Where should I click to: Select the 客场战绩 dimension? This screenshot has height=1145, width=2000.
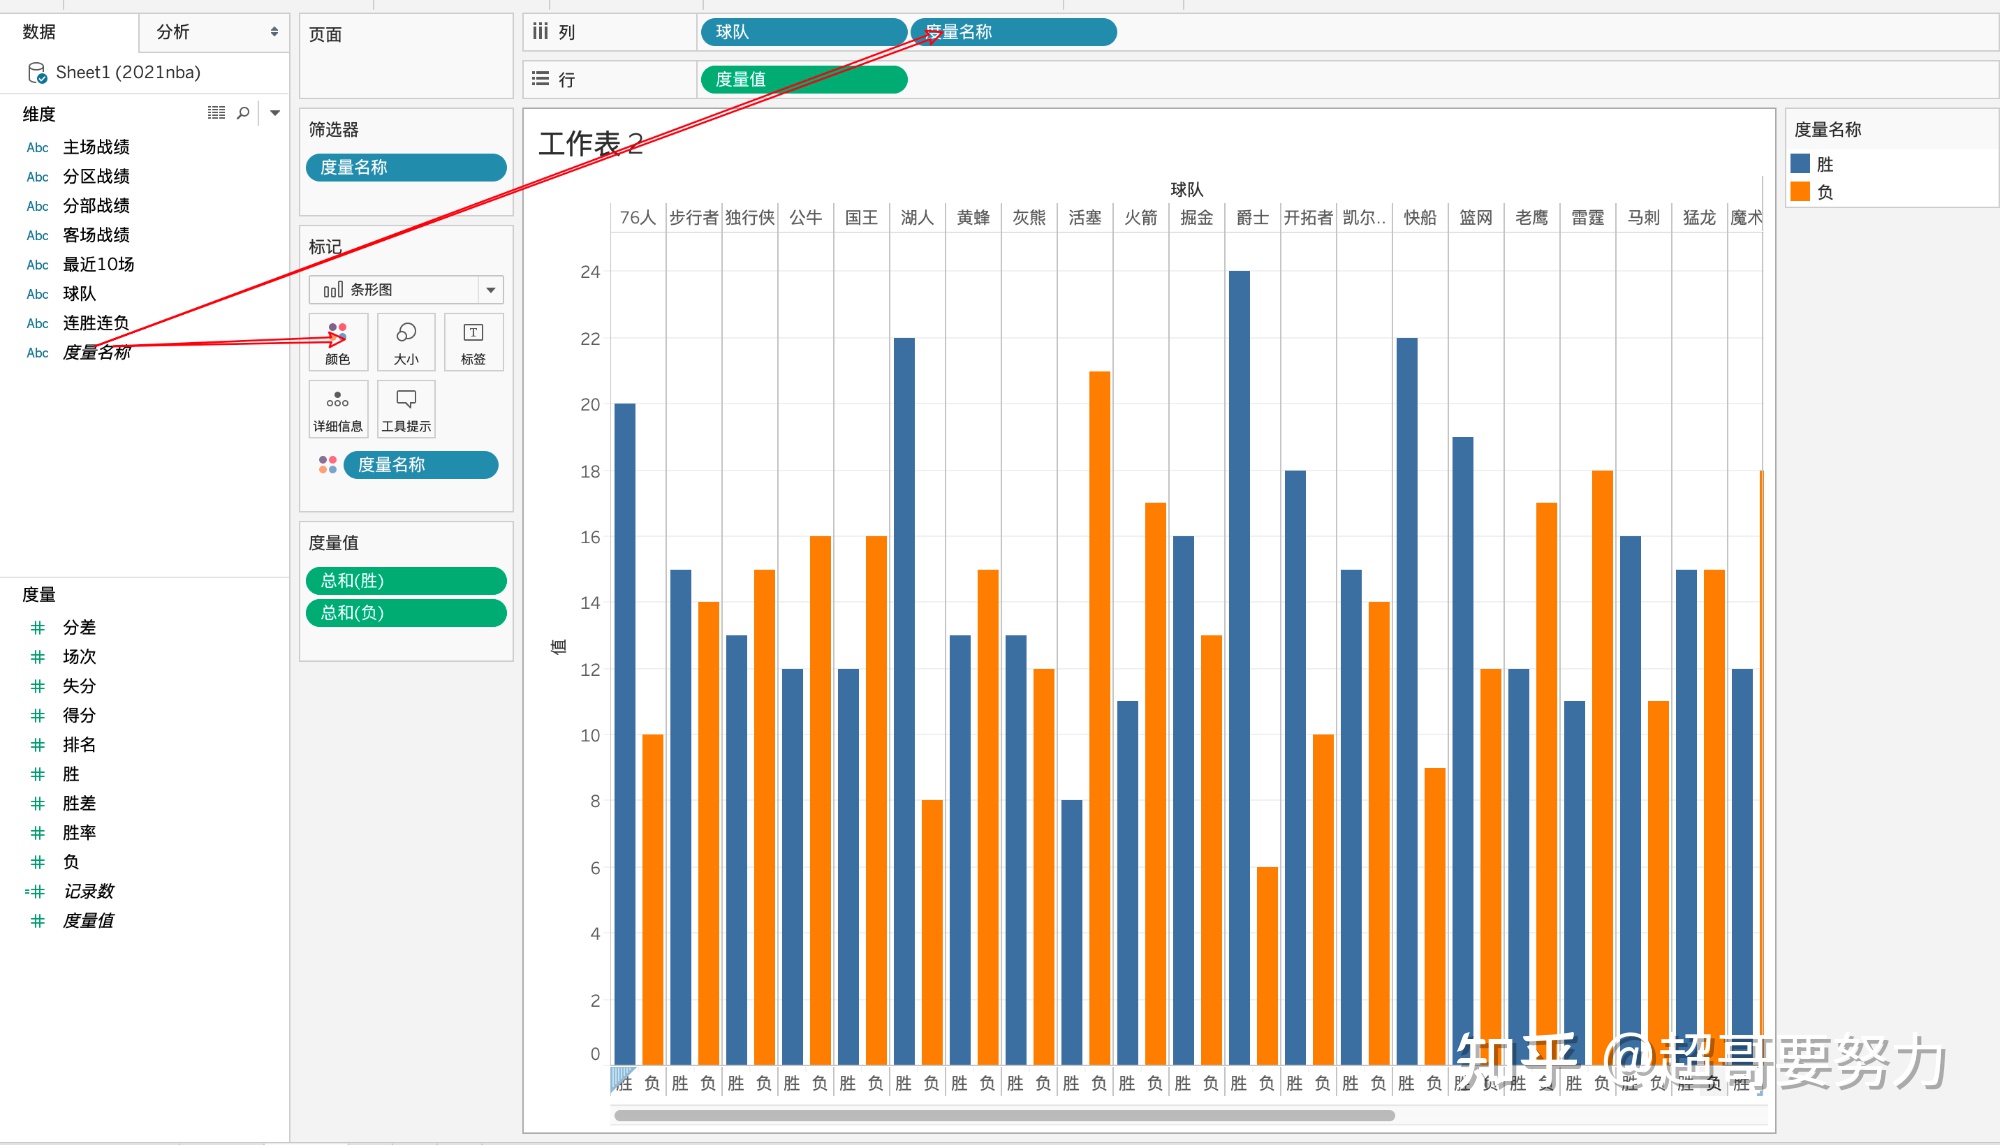click(x=96, y=235)
